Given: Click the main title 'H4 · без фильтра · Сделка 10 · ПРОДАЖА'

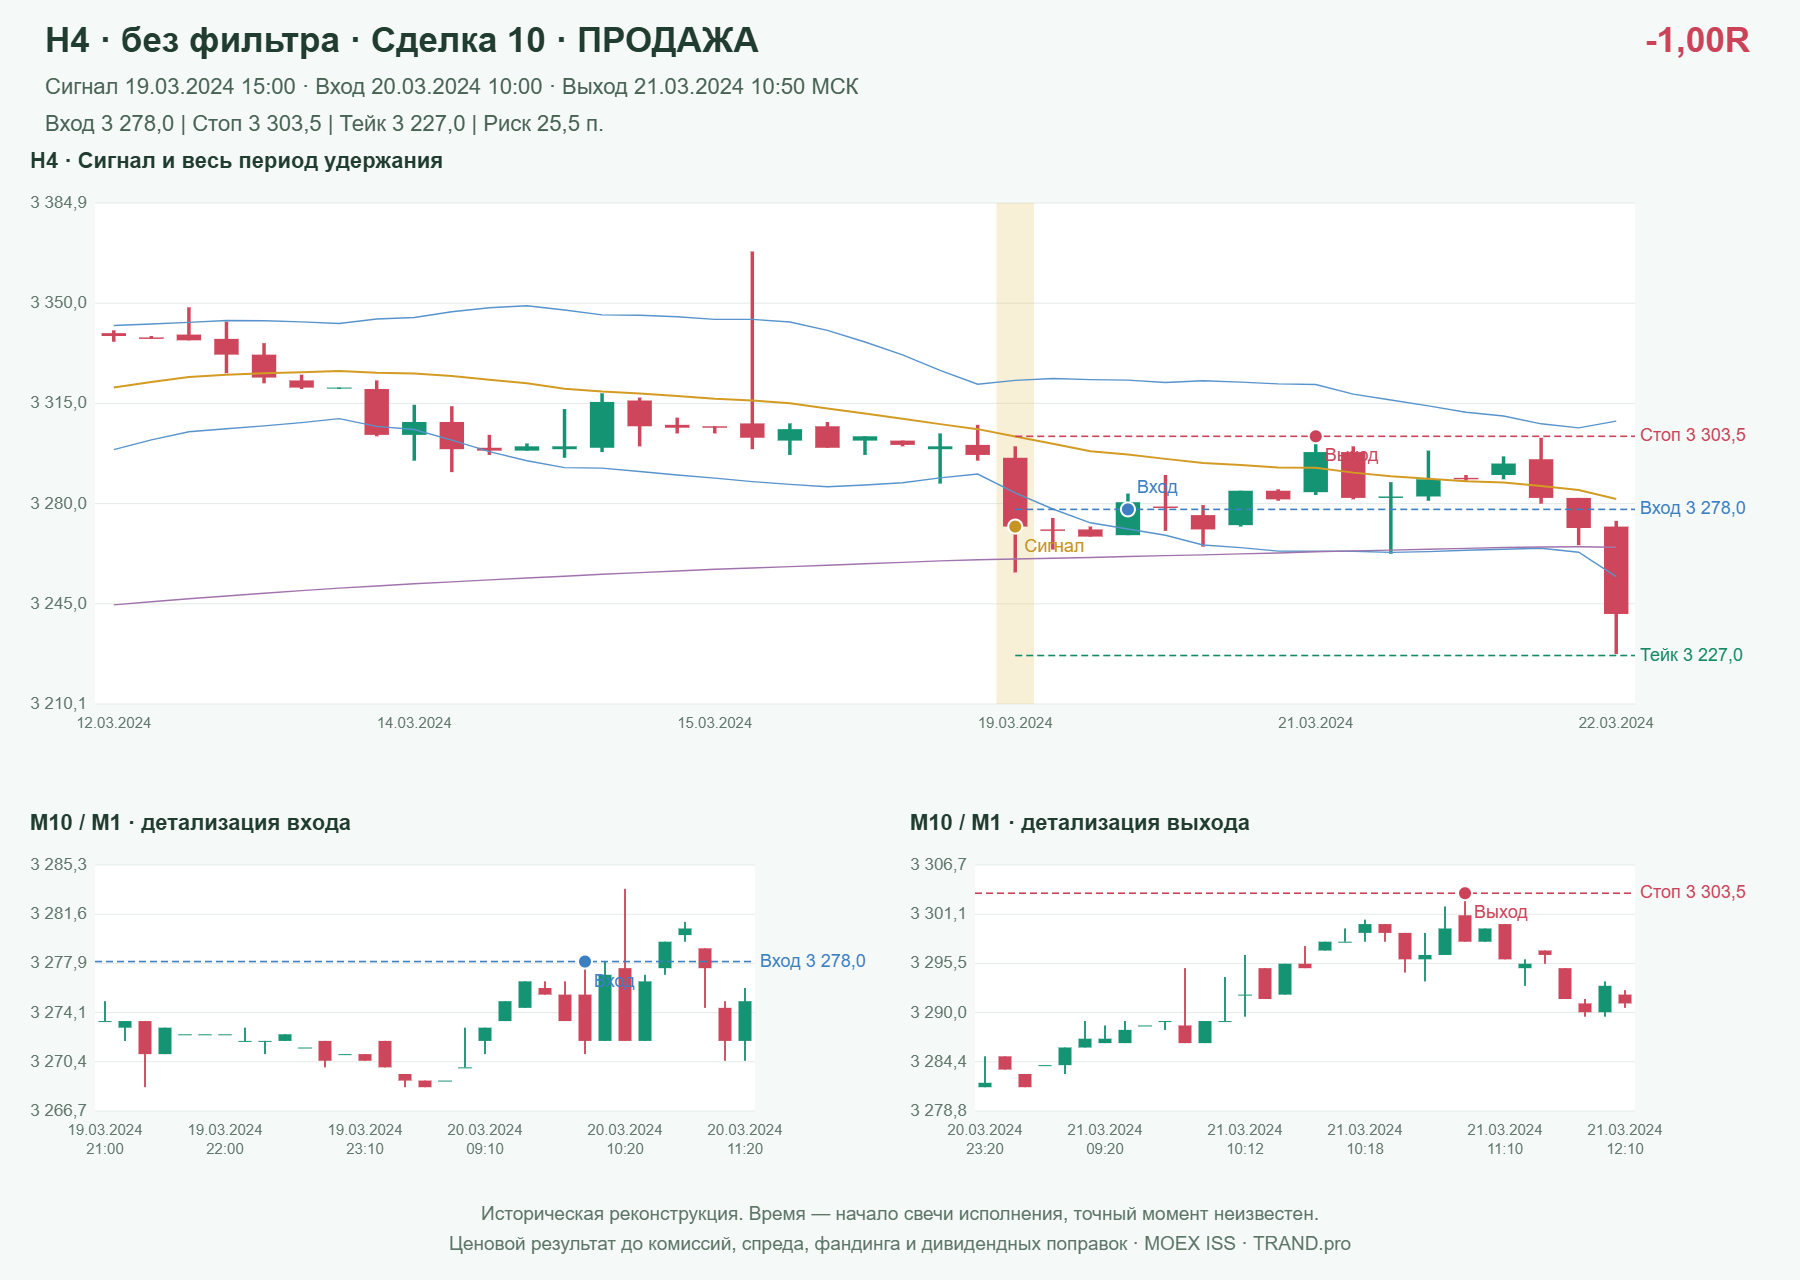Looking at the screenshot, I should point(402,40).
